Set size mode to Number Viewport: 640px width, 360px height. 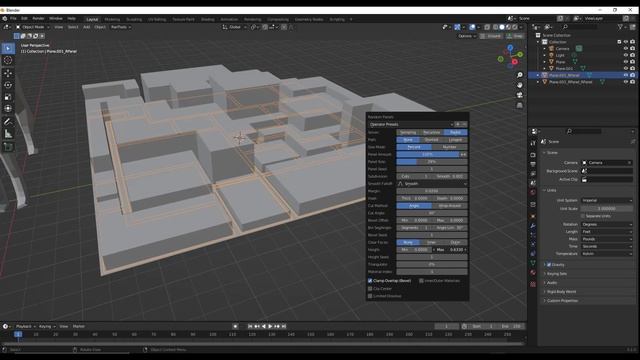(449, 147)
